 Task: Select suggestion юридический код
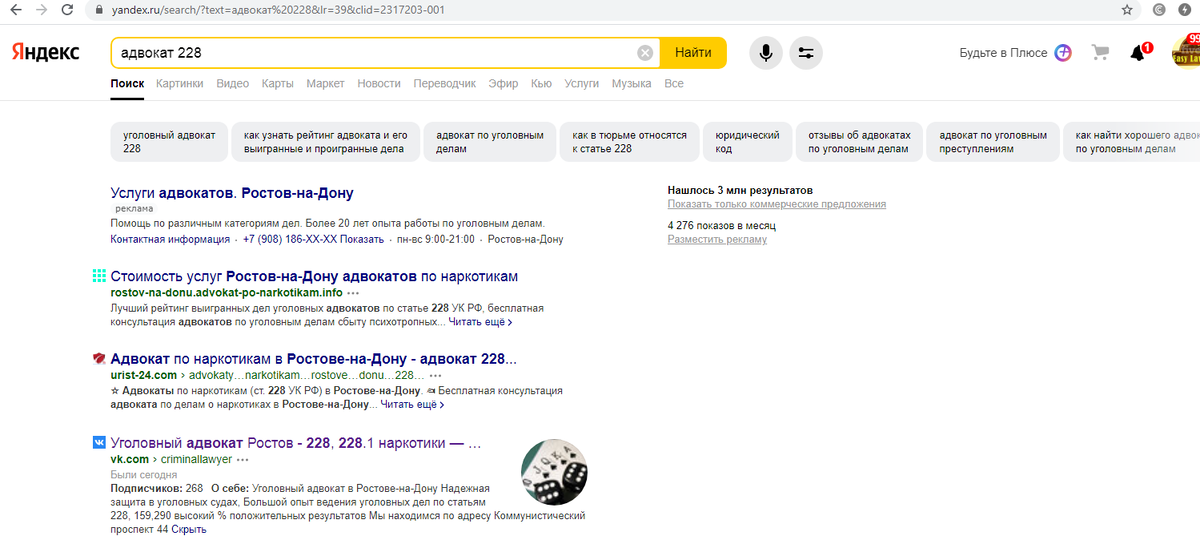[x=748, y=141]
